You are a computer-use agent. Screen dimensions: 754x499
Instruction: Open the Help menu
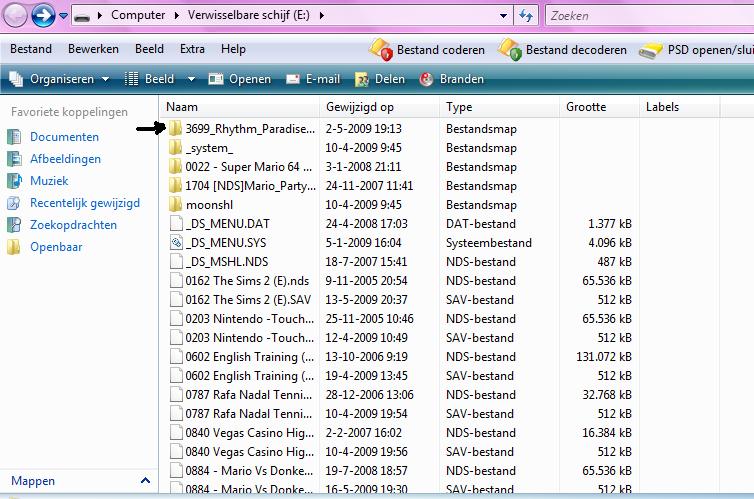(x=233, y=49)
